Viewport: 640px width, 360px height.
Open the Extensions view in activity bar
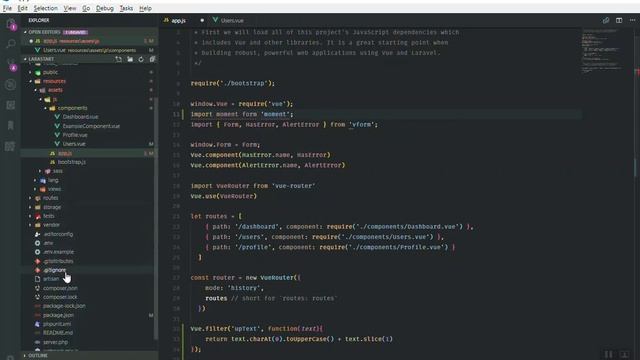pos(11,105)
